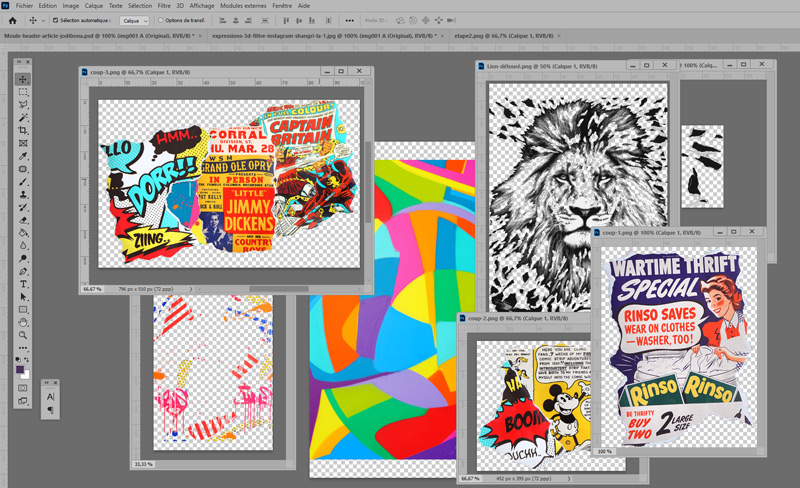
Task: Open the Calque dropdown in options bar
Action: pos(134,20)
